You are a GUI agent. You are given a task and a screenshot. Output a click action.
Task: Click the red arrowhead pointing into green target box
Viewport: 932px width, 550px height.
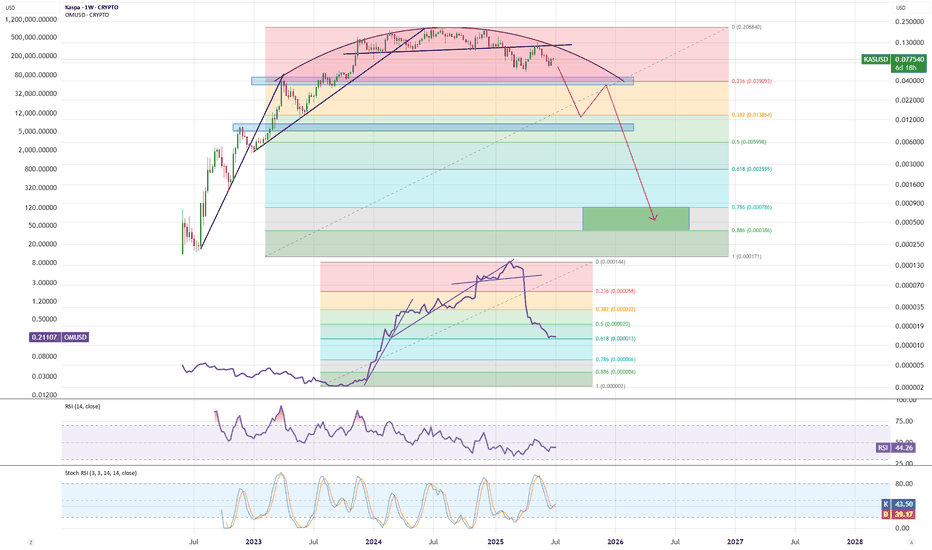coord(654,218)
